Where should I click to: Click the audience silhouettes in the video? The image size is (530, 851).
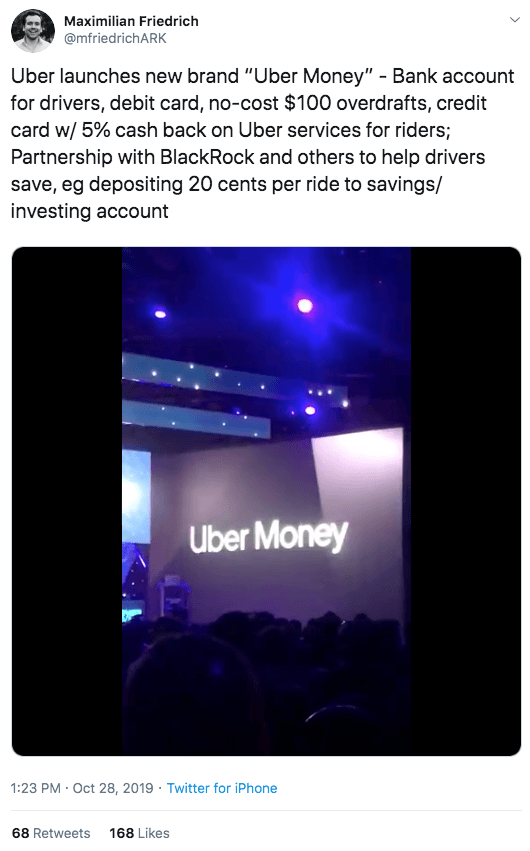pyautogui.click(x=266, y=684)
